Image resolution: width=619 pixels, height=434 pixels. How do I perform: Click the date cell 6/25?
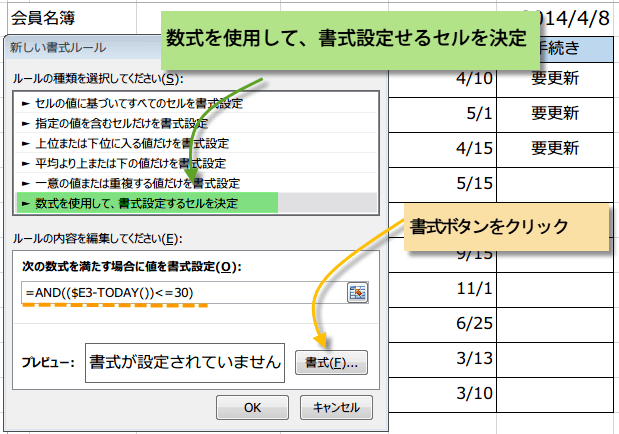click(442, 325)
